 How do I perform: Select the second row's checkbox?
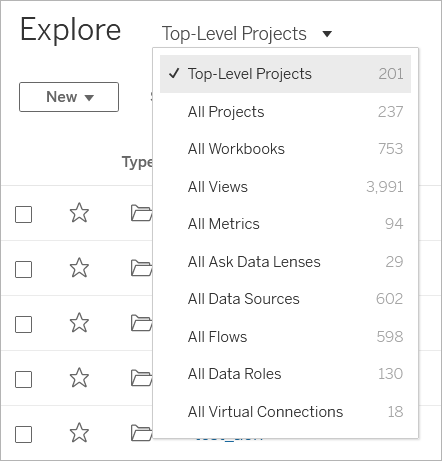click(x=24, y=269)
